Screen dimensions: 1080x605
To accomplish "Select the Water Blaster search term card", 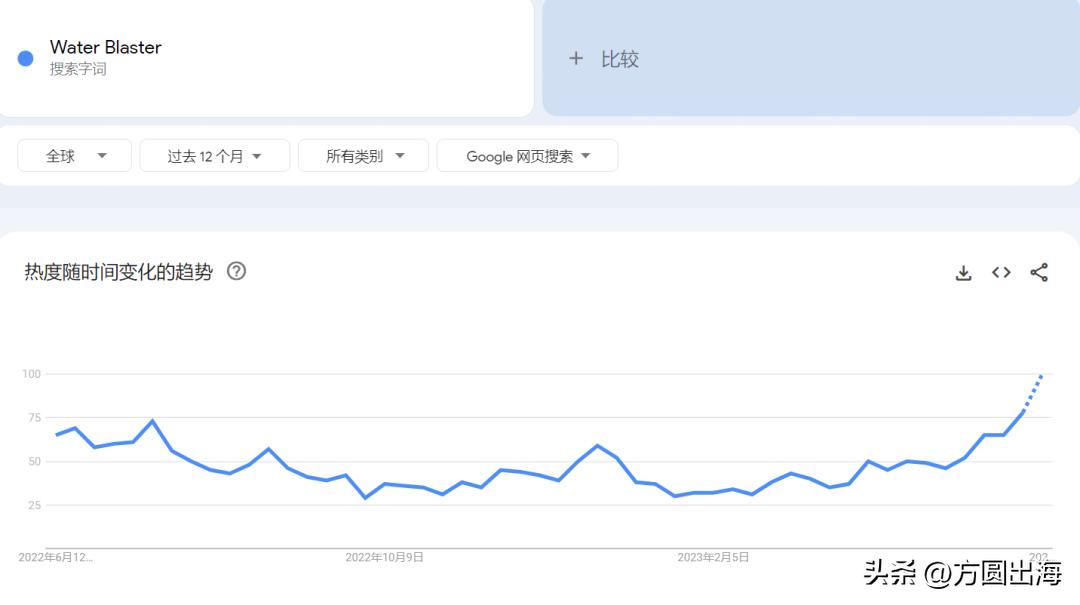I will pos(267,58).
